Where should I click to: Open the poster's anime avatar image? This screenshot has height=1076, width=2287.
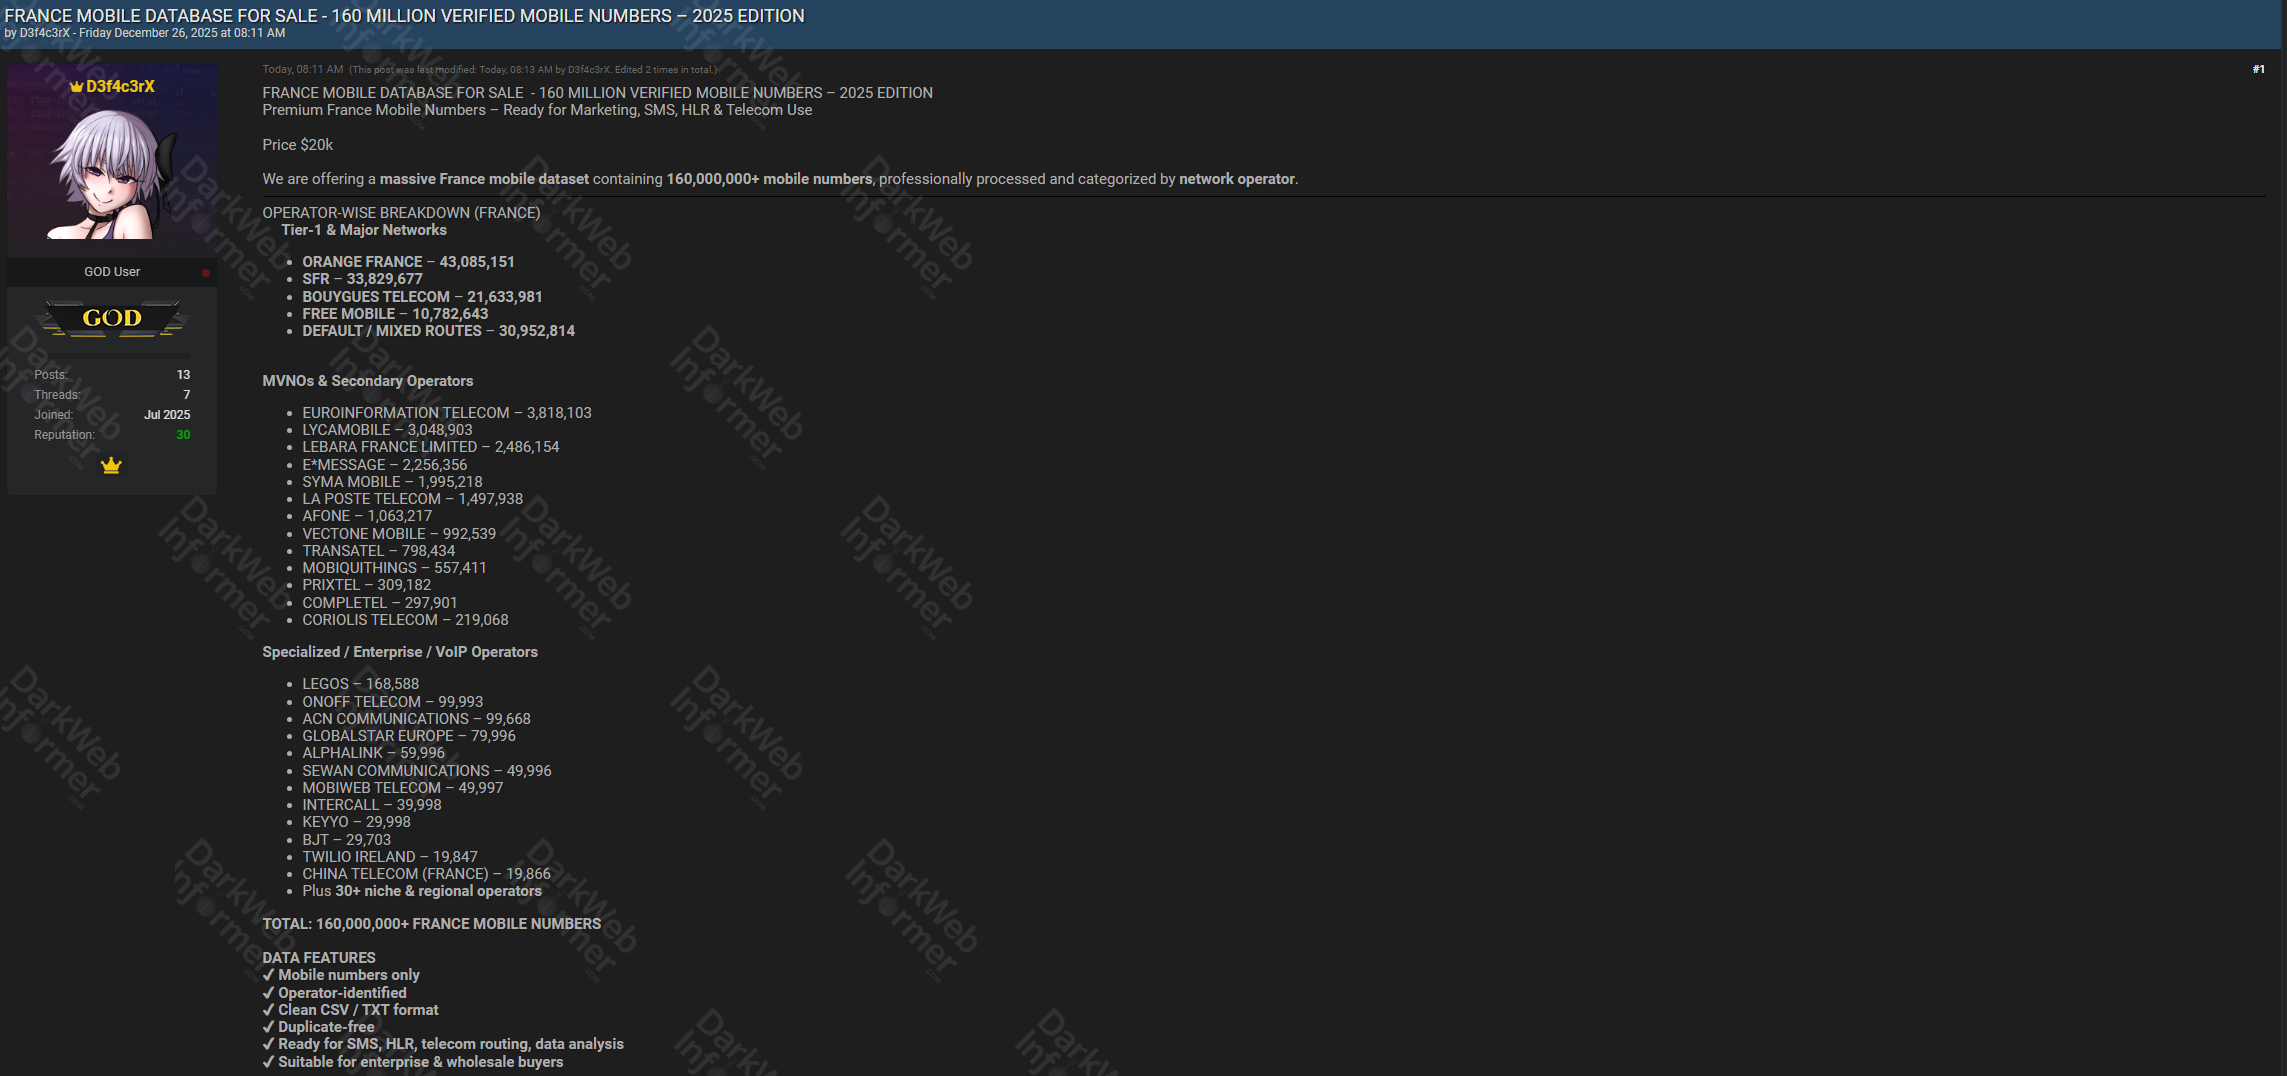pos(111,173)
